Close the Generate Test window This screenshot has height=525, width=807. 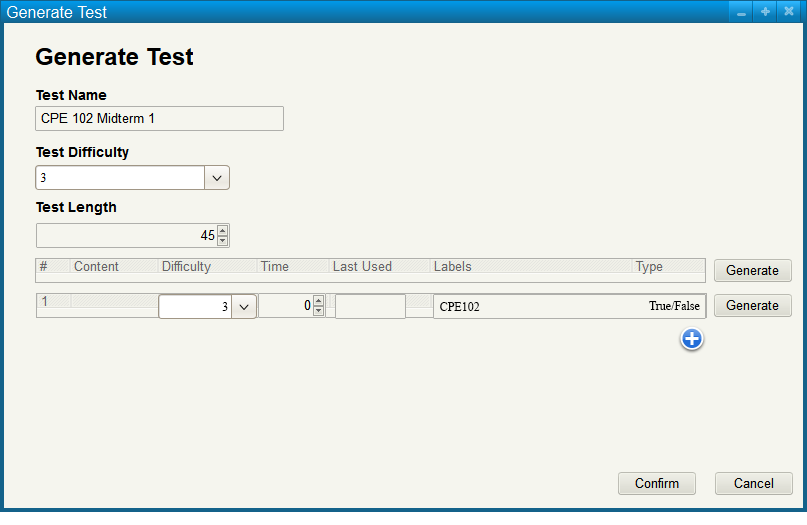point(788,13)
